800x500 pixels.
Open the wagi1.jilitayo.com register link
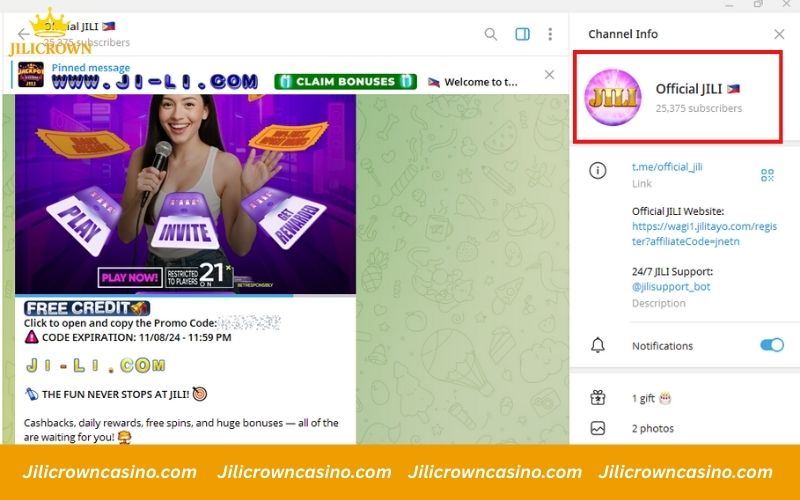coord(704,234)
